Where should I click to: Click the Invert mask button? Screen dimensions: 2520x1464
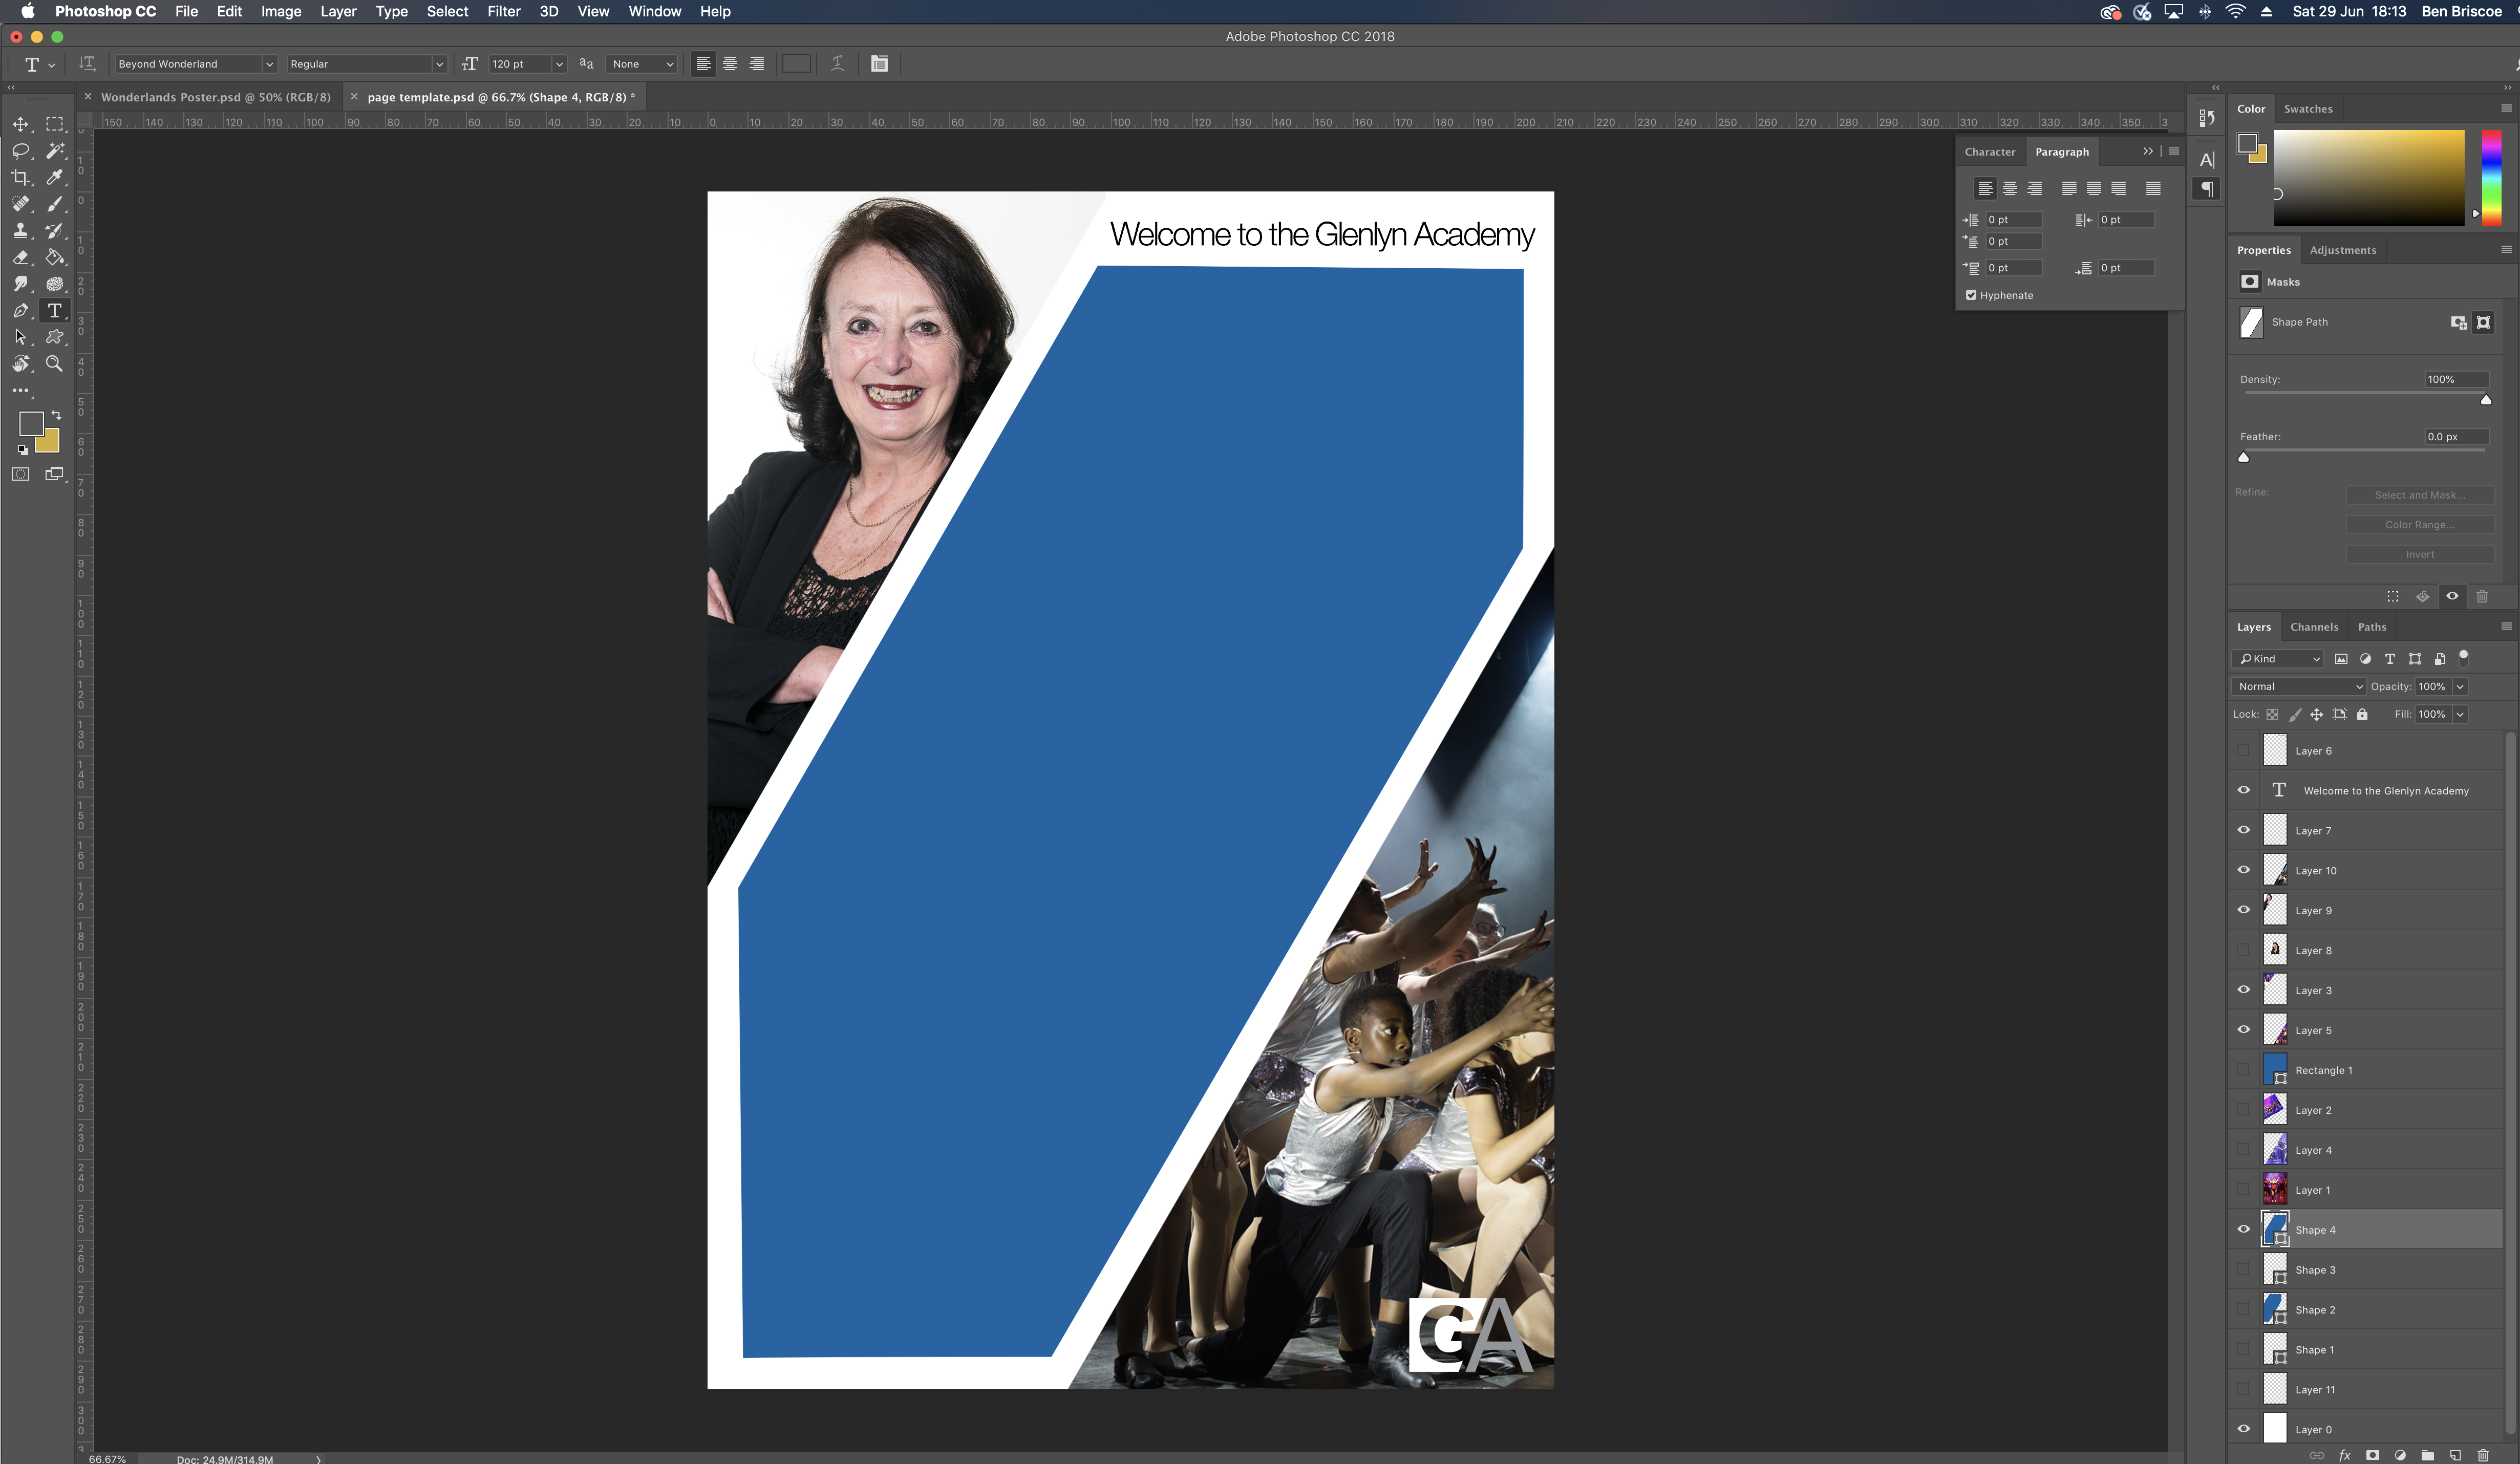[x=2420, y=555]
